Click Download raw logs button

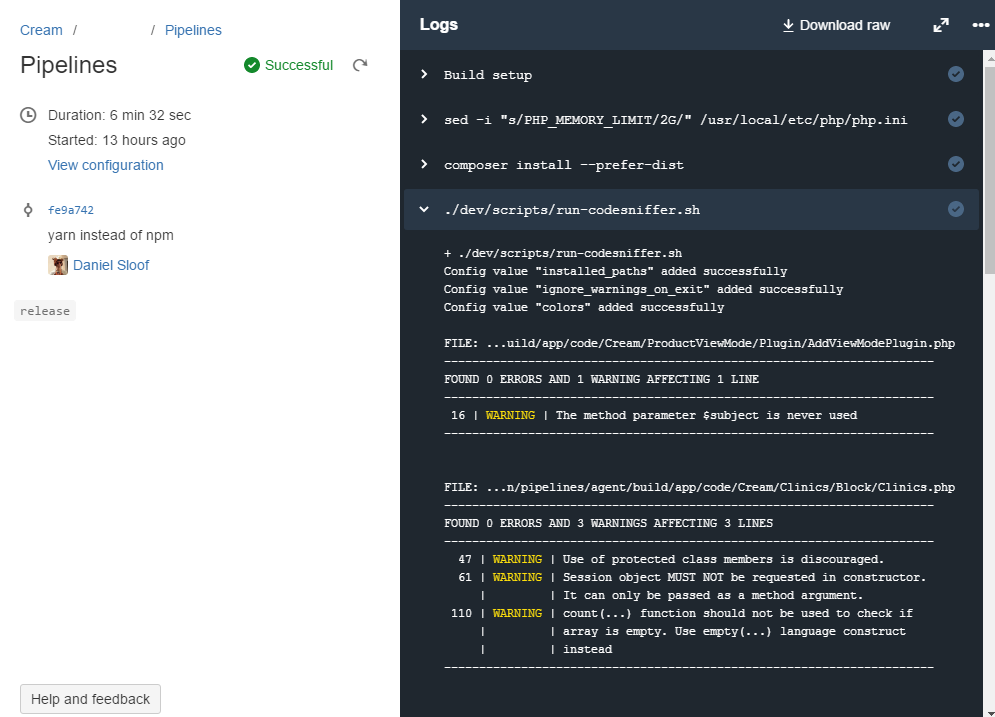836,25
